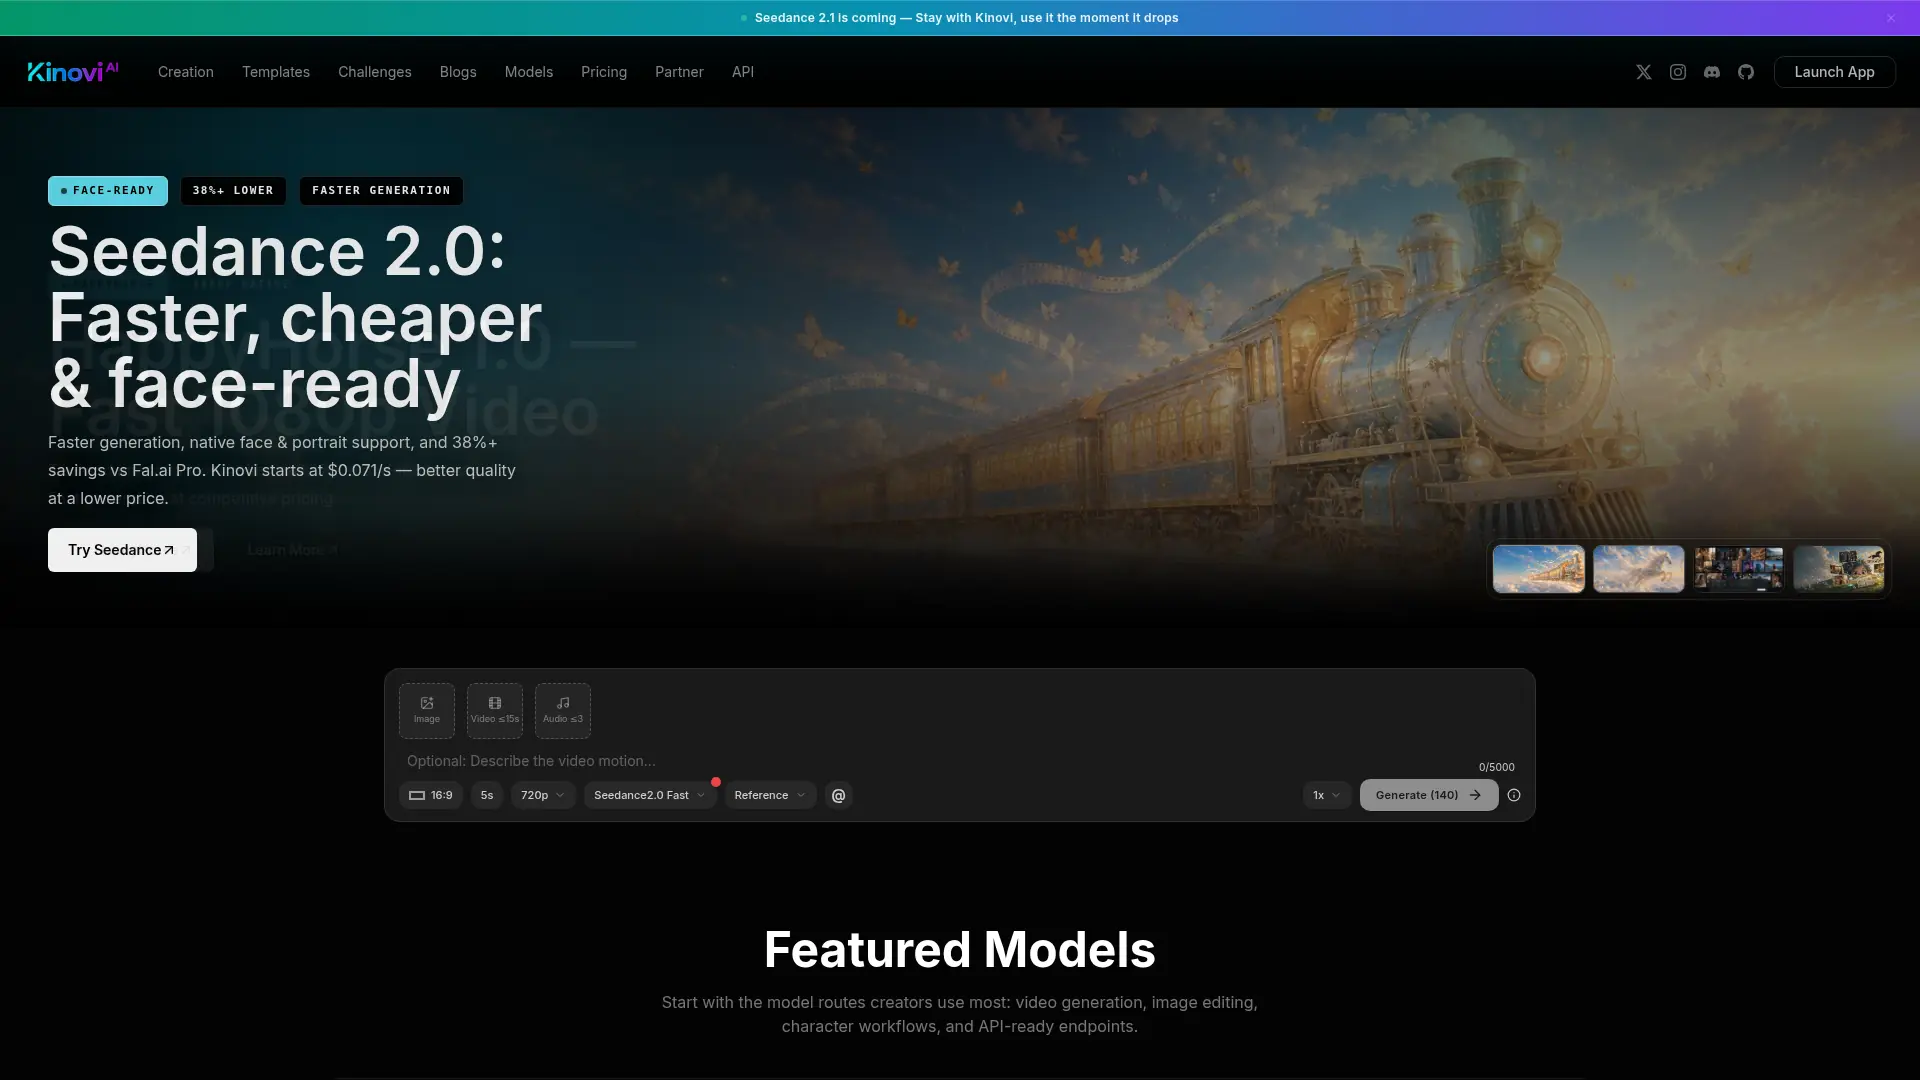This screenshot has height=1080, width=1920.
Task: Select the white horse thumbnail in hero carousel
Action: tap(1639, 569)
